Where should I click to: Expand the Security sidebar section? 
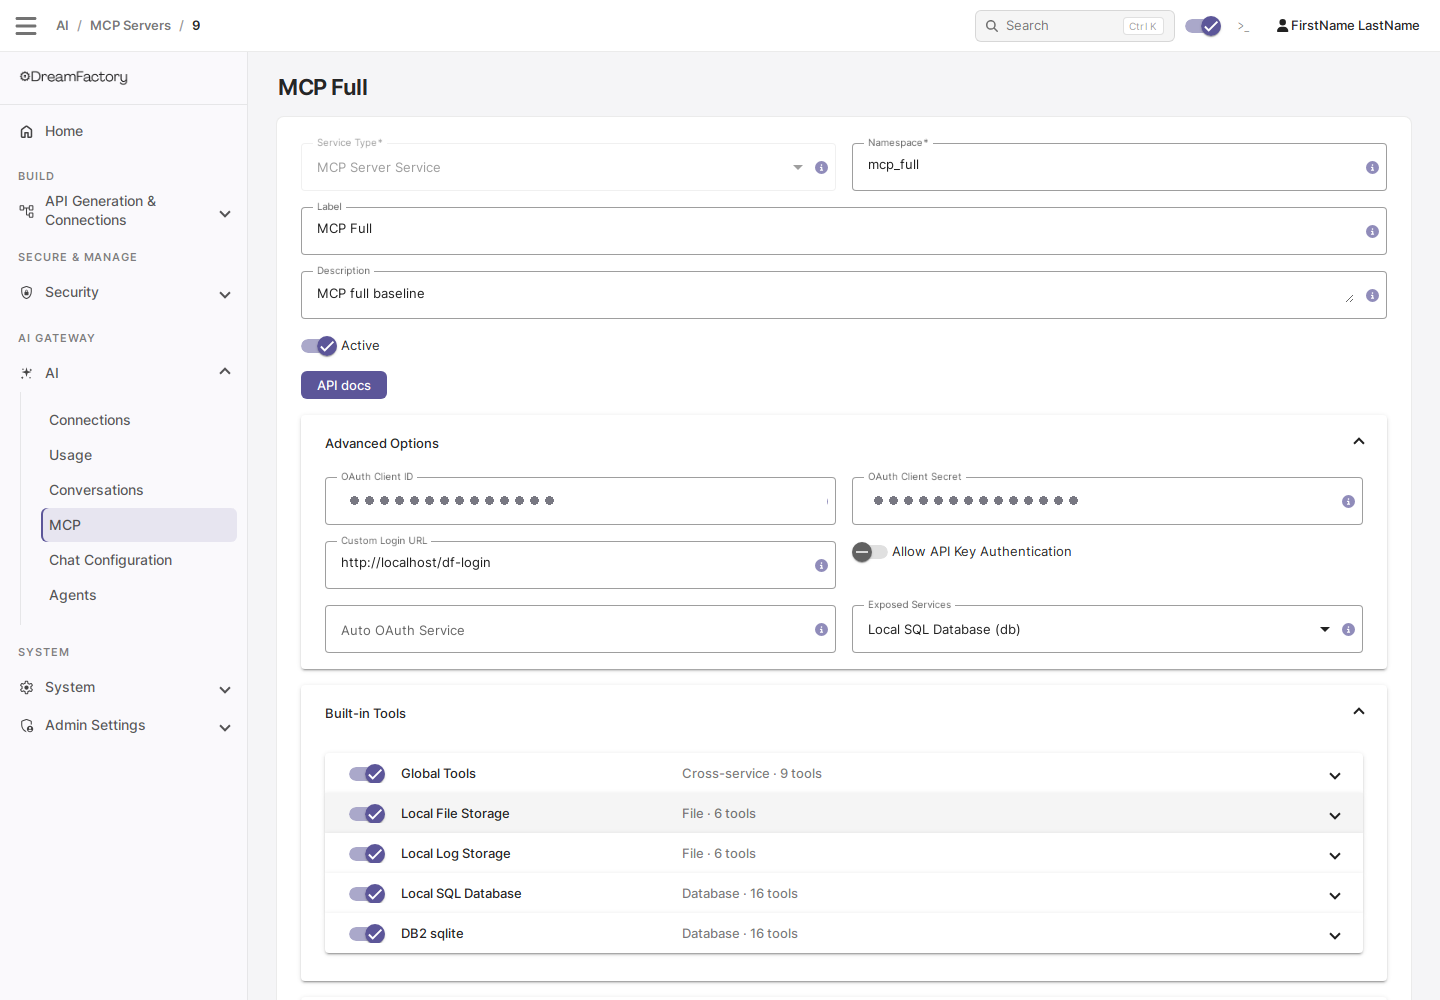point(225,295)
